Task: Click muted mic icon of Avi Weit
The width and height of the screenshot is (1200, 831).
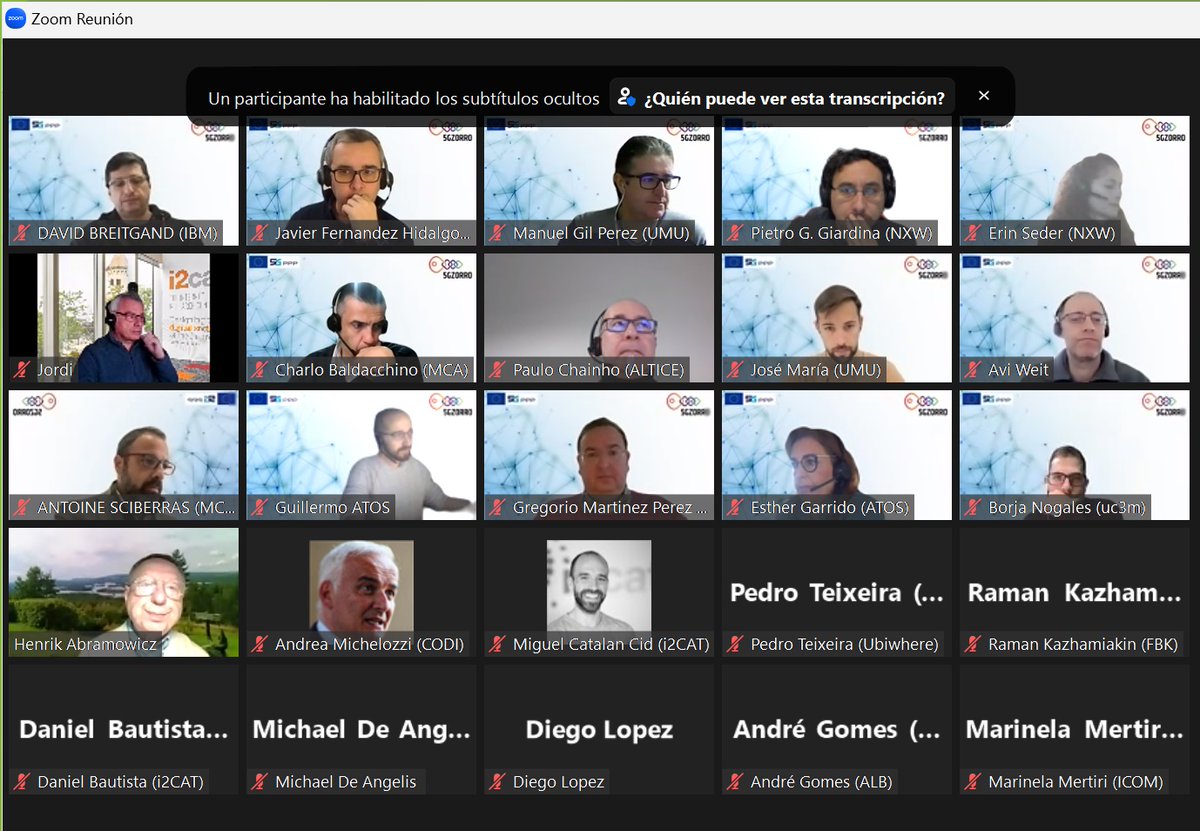Action: pyautogui.click(x=974, y=370)
